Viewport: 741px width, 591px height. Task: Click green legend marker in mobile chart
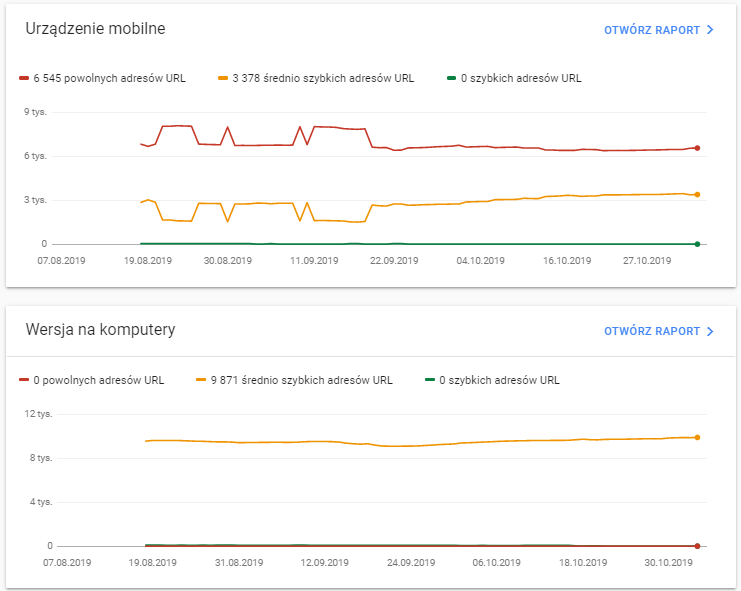(x=452, y=78)
